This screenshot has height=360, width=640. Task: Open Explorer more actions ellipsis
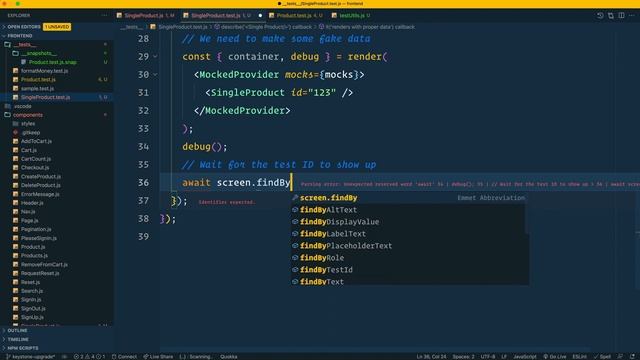click(104, 16)
